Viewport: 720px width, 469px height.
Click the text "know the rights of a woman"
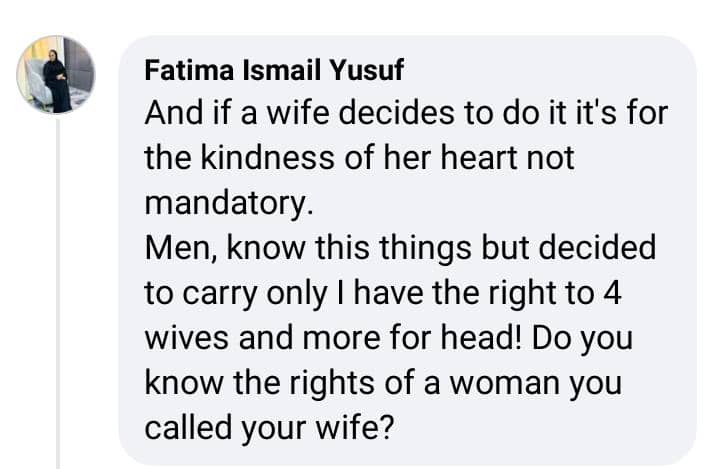pos(352,383)
